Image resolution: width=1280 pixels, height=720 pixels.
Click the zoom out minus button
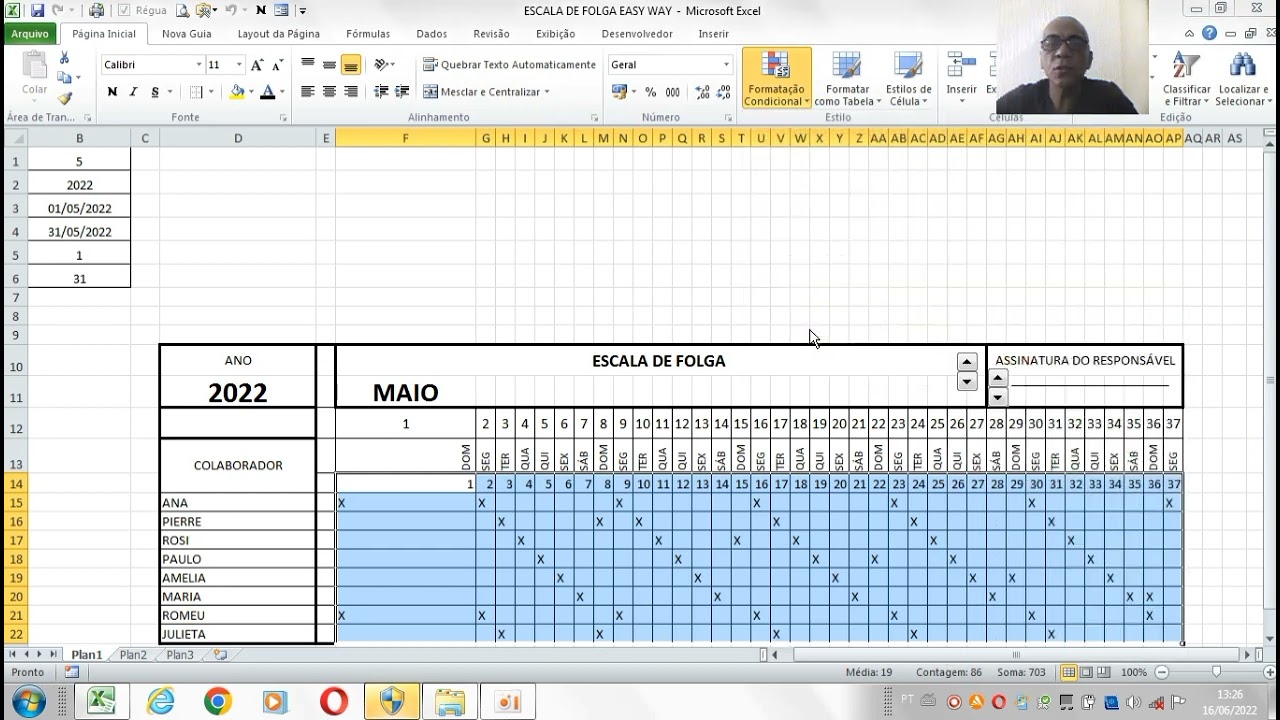click(1160, 673)
